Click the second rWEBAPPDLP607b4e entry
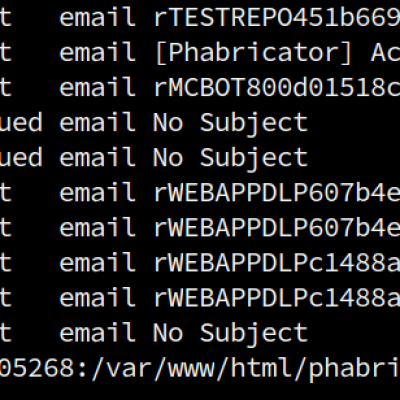Screen dimensions: 400x400 tap(277, 227)
